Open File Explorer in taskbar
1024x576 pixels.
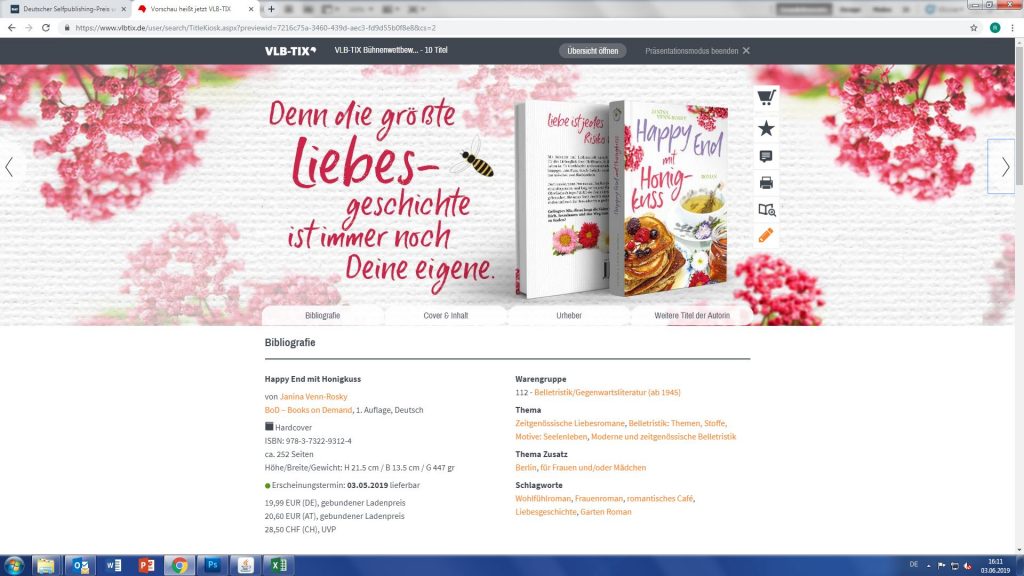coord(46,566)
